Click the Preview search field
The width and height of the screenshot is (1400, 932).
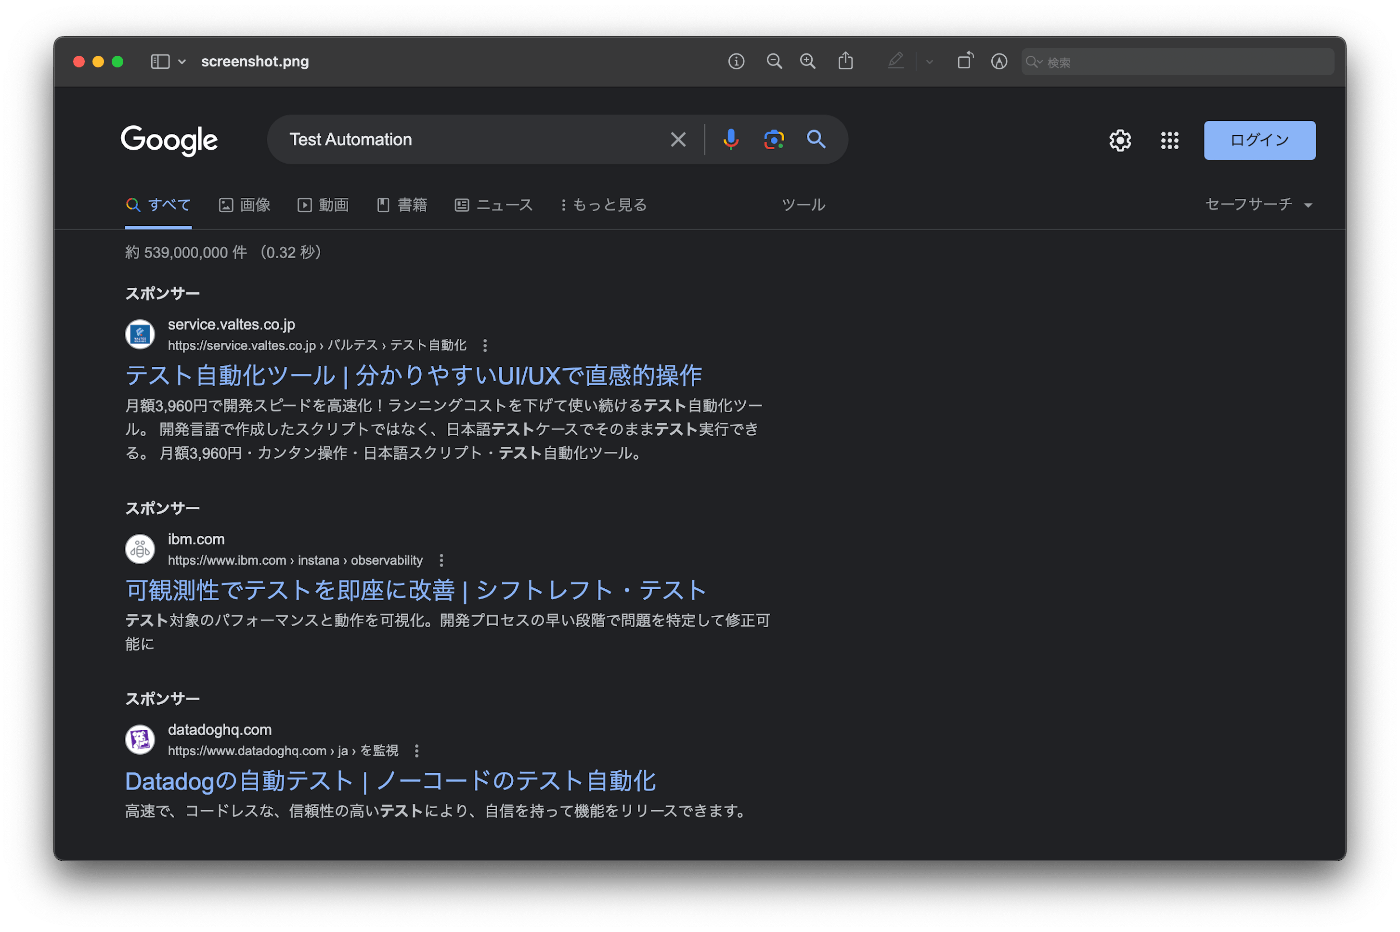(1178, 62)
